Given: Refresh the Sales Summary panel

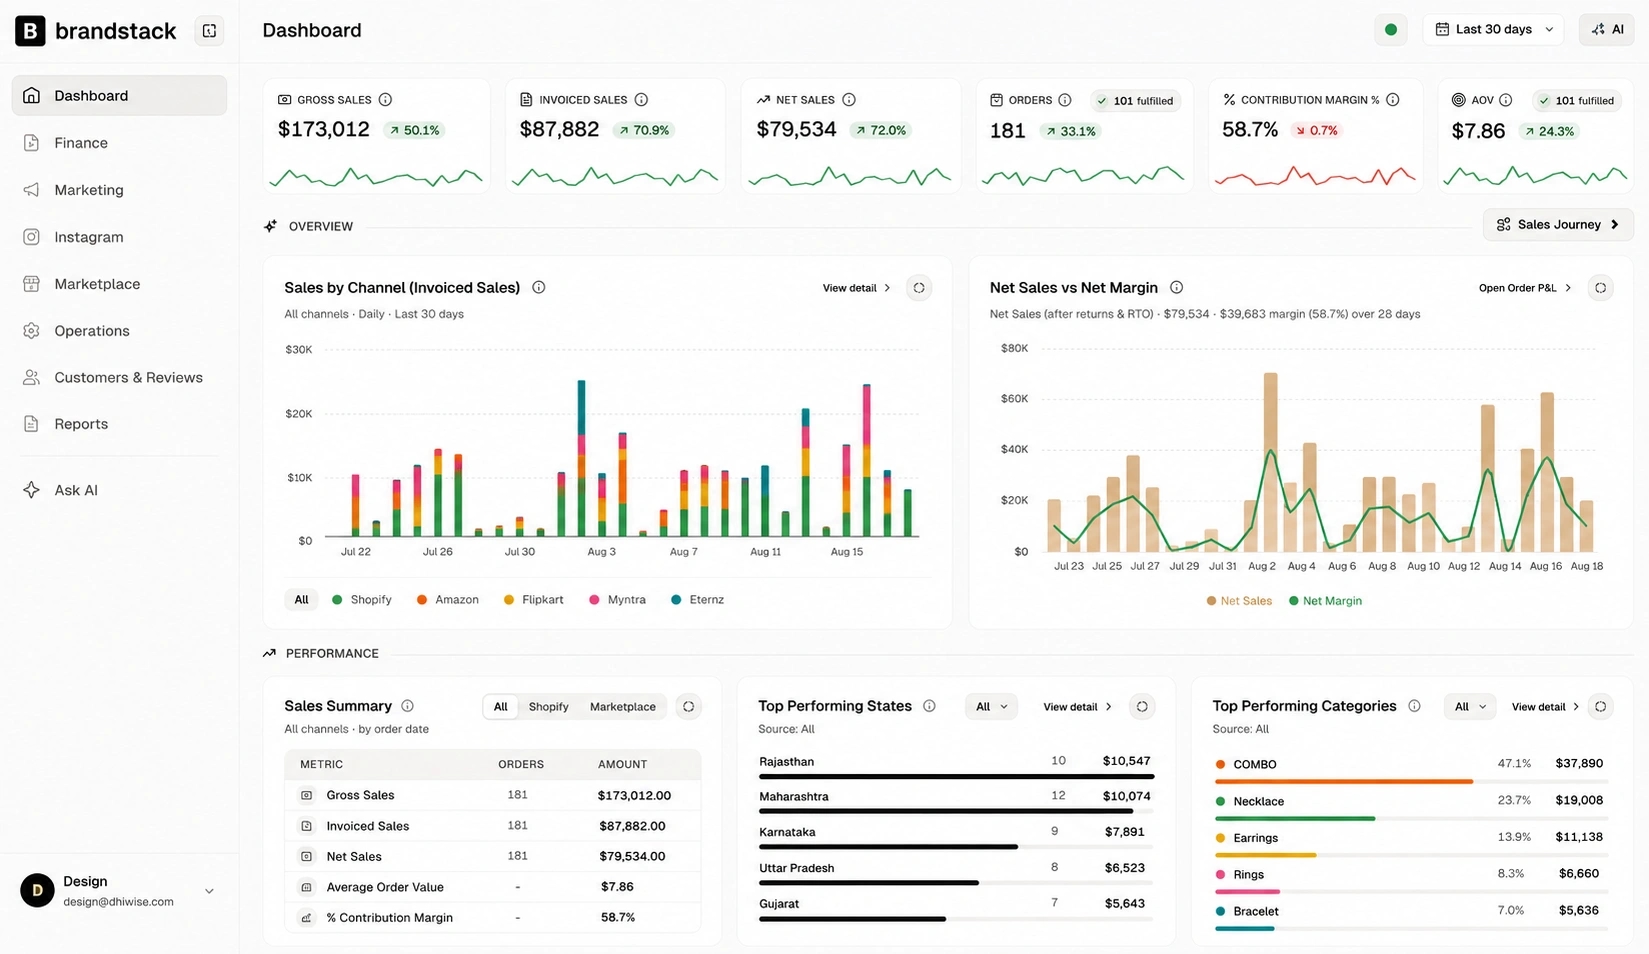Looking at the screenshot, I should click(x=688, y=706).
